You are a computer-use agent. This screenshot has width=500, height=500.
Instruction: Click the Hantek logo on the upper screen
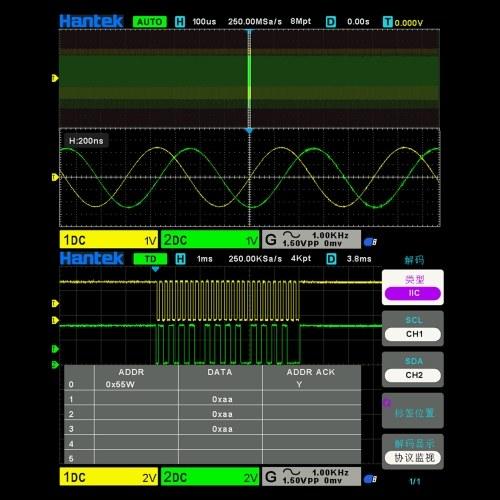point(91,21)
